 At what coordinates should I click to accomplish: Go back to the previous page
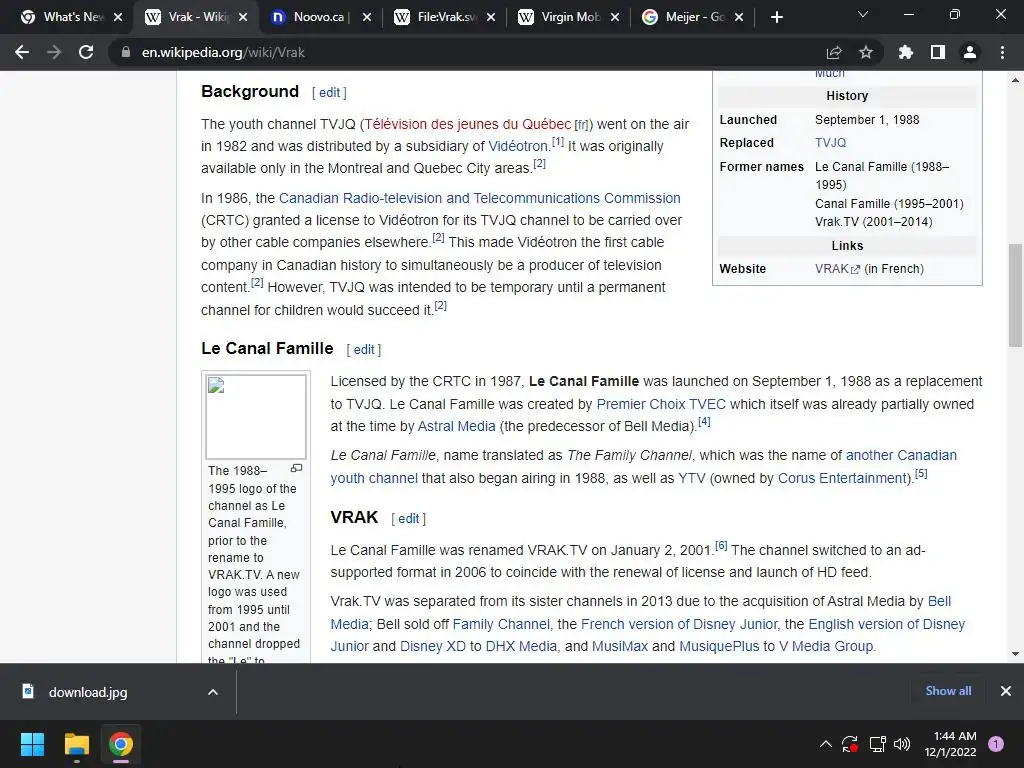click(22, 52)
